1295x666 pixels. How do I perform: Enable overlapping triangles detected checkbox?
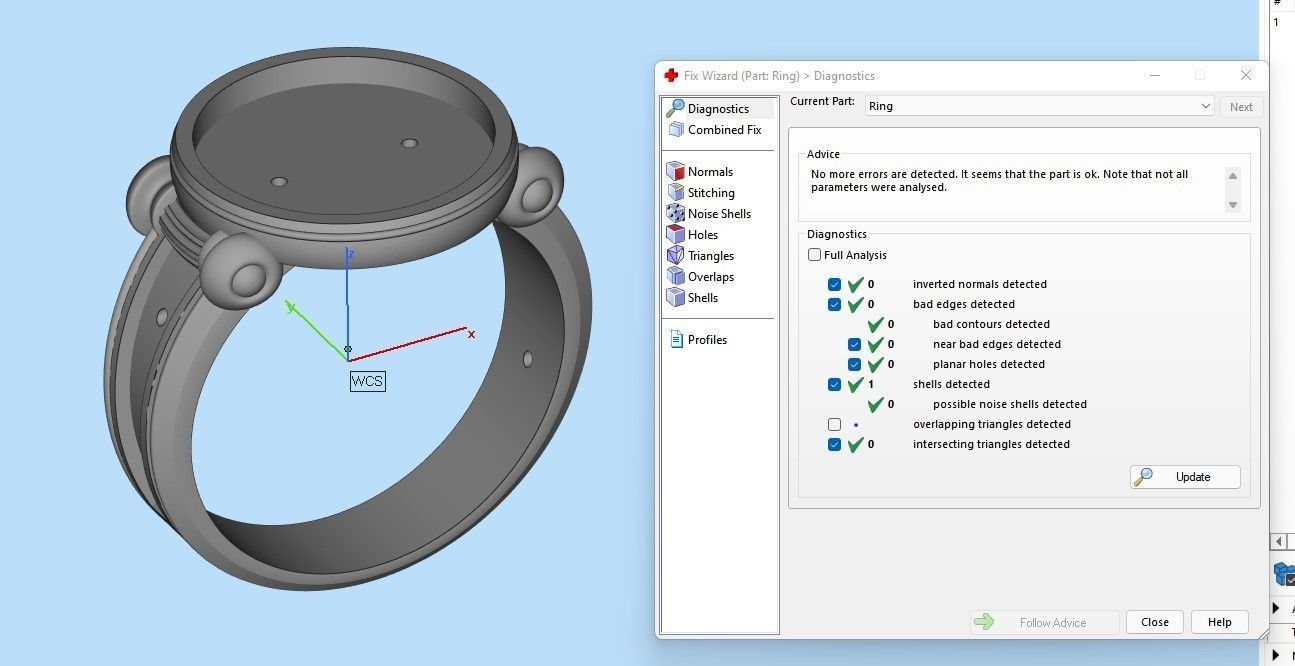coord(835,424)
